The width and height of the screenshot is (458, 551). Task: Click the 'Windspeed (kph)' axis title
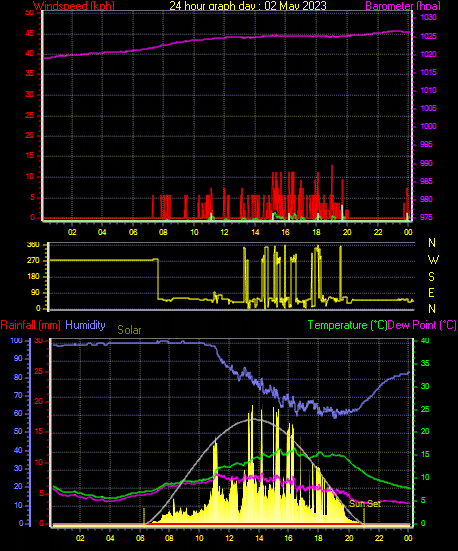tap(74, 6)
